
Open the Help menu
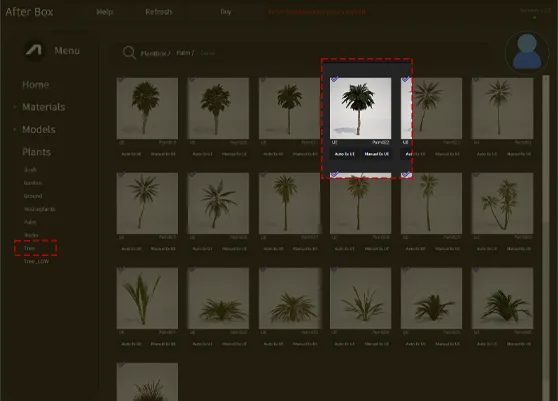105,12
